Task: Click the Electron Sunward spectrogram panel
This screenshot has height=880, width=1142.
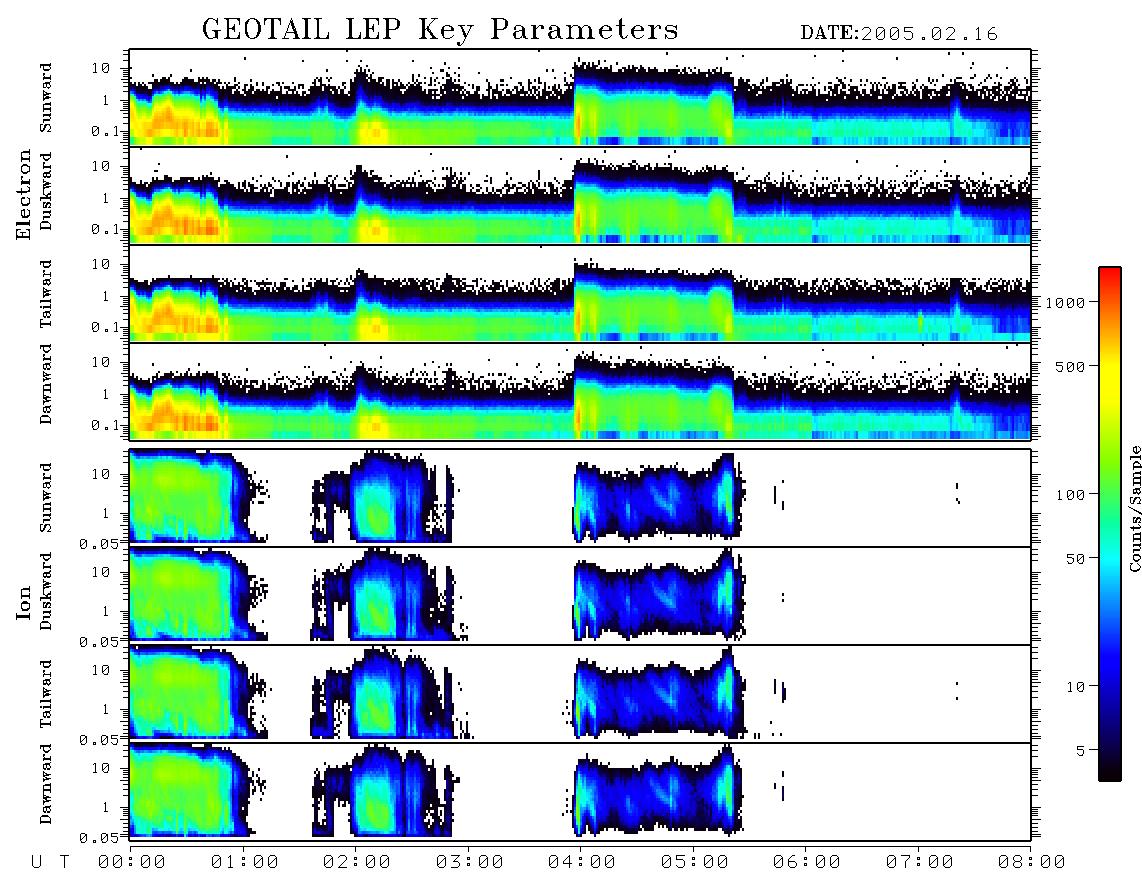Action: 580,98
